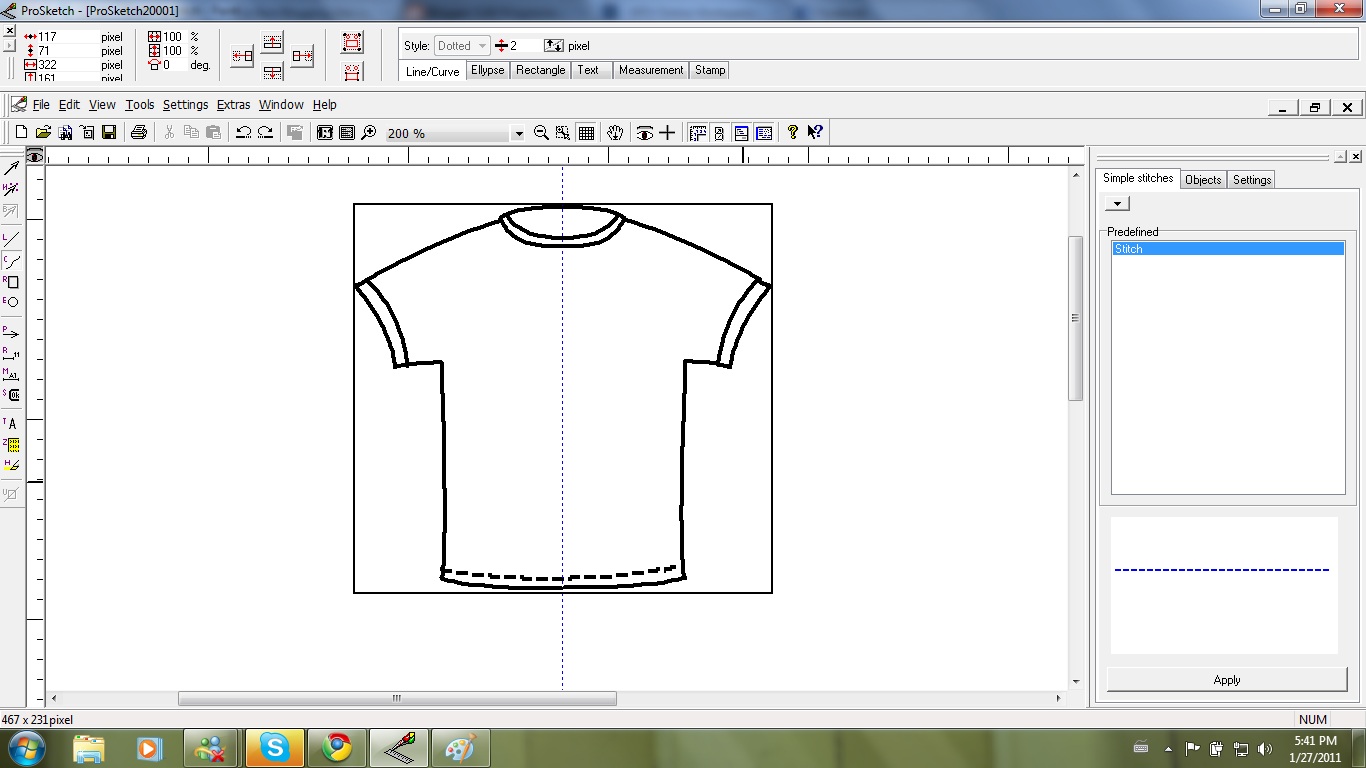Toggle the preview eye icon on the toolbar
Image resolution: width=1366 pixels, height=768 pixels.
click(645, 131)
